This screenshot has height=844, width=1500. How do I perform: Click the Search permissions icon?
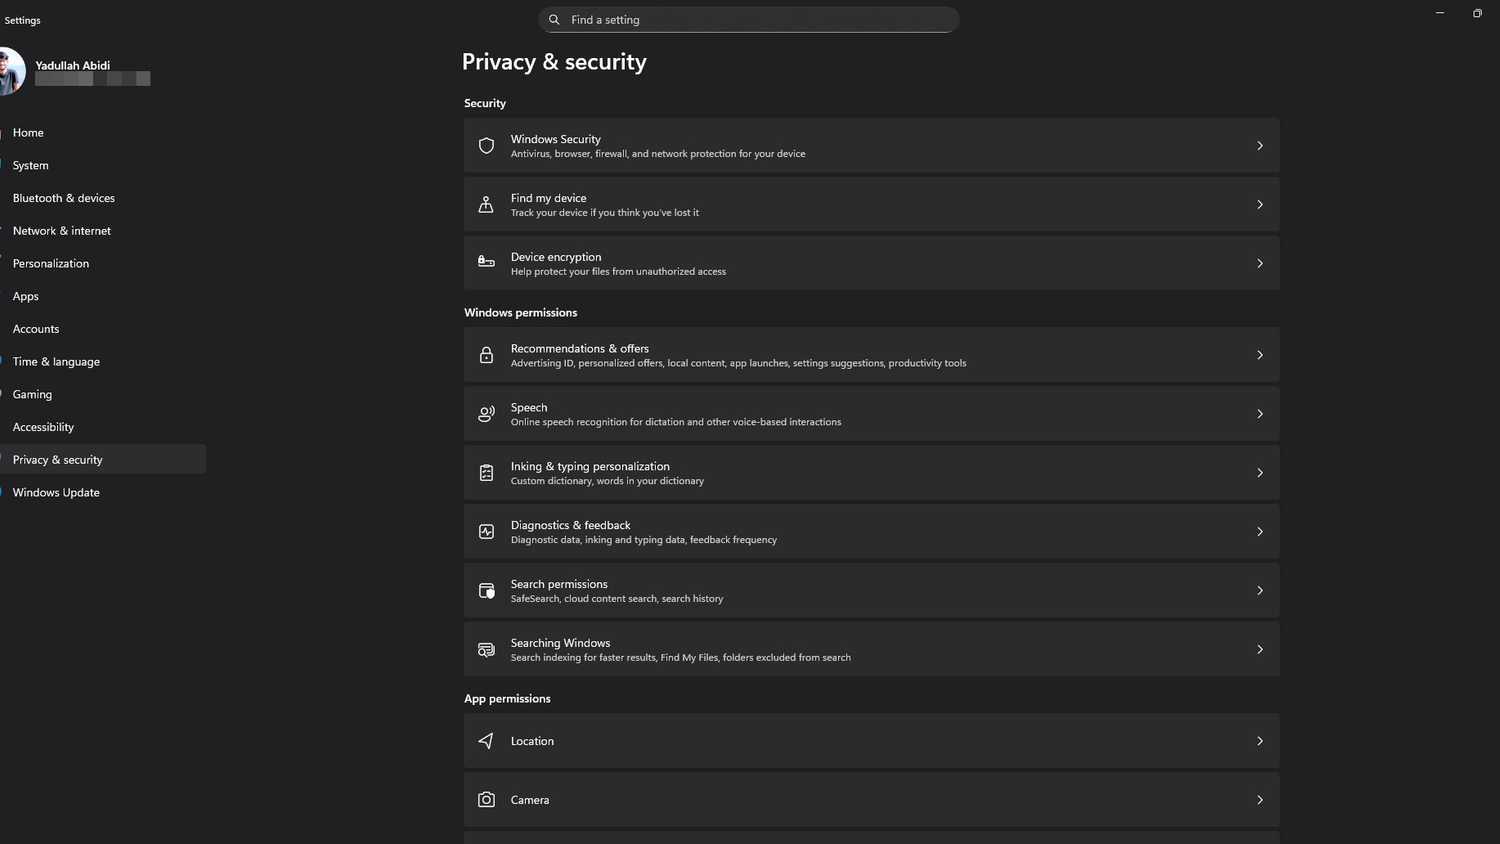pyautogui.click(x=486, y=591)
